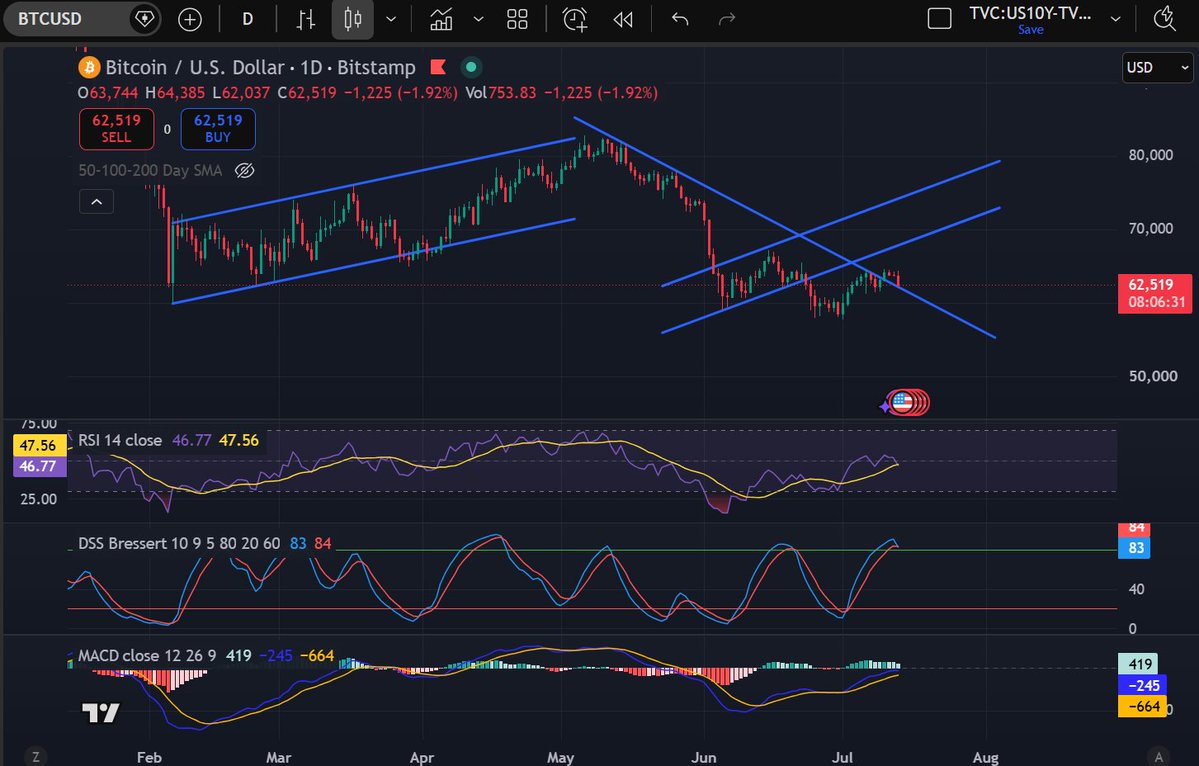The height and width of the screenshot is (766, 1199).
Task: Click the orange Bitcoin logo icon
Action: point(89,67)
